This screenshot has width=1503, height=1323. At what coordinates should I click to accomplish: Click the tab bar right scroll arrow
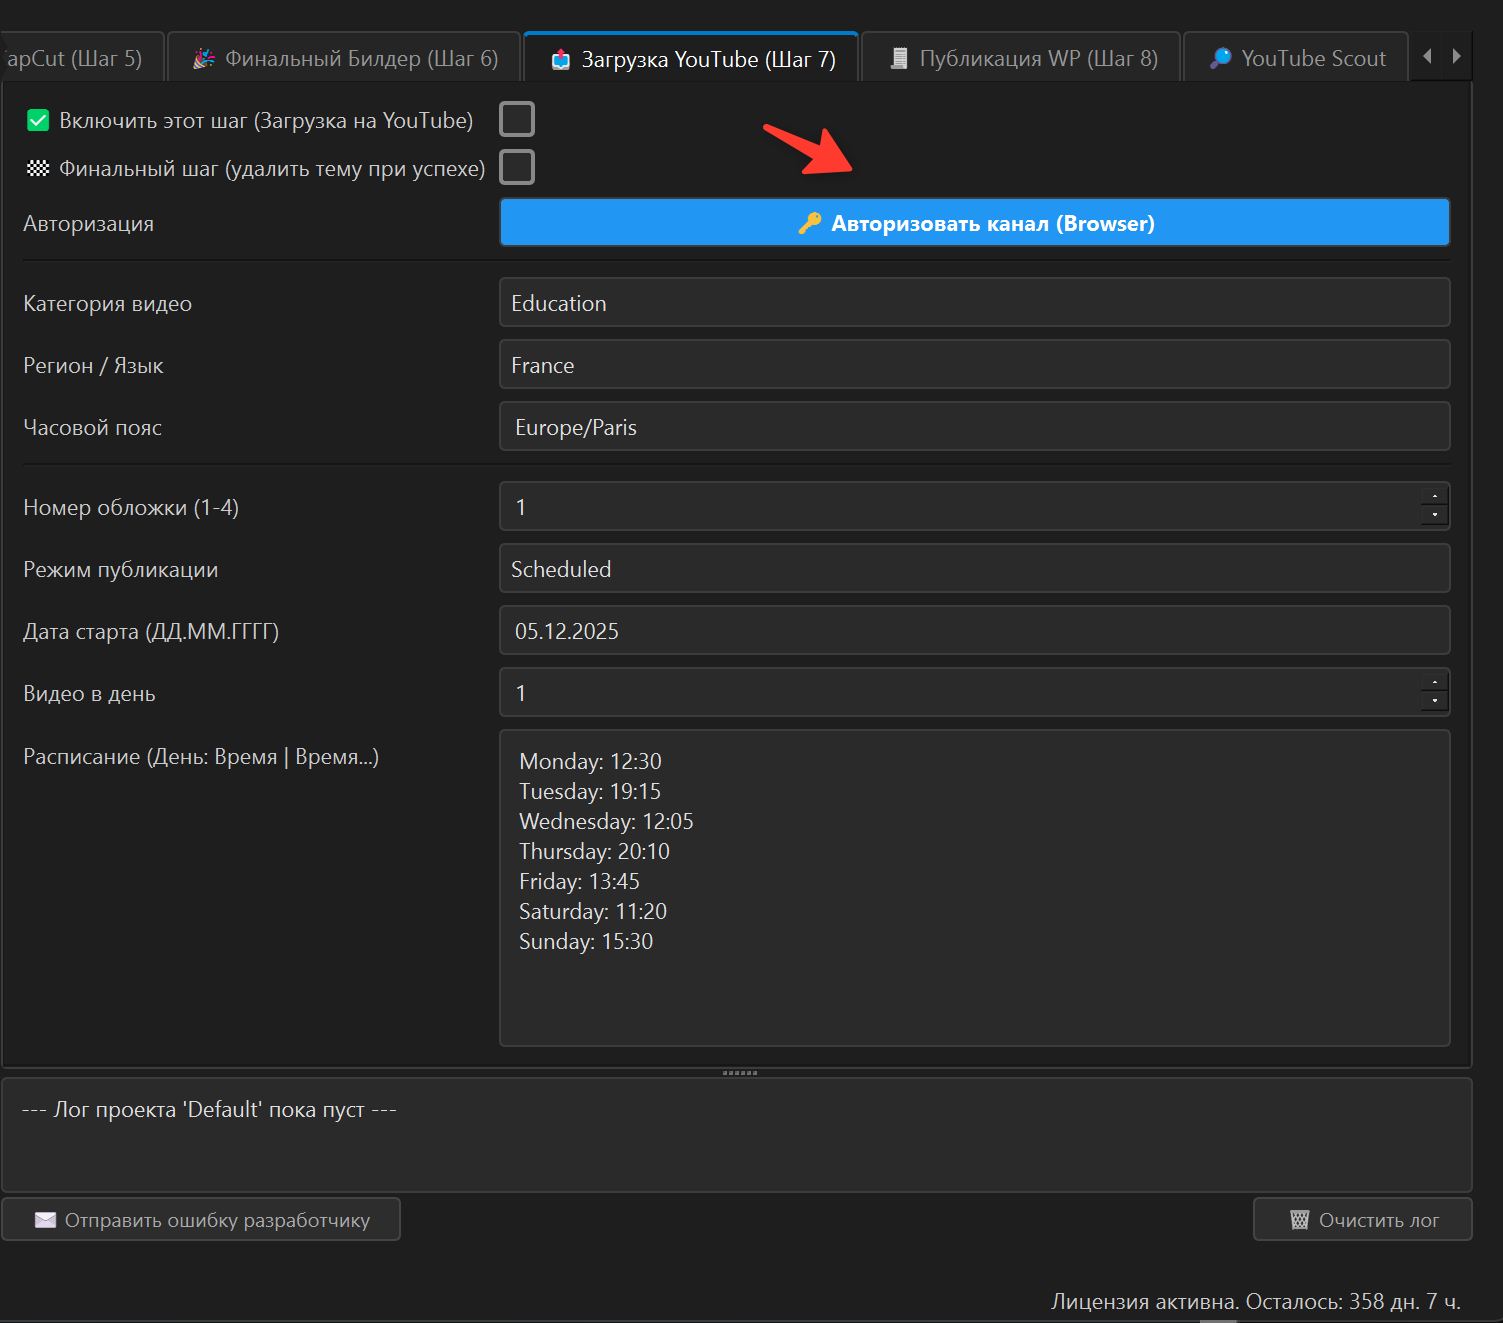point(1456,56)
